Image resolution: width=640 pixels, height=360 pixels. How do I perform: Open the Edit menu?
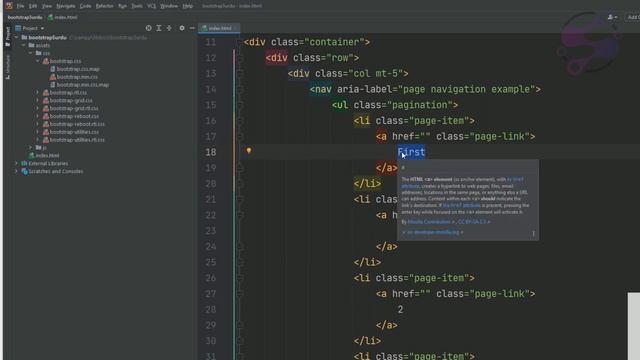pyautogui.click(x=33, y=6)
